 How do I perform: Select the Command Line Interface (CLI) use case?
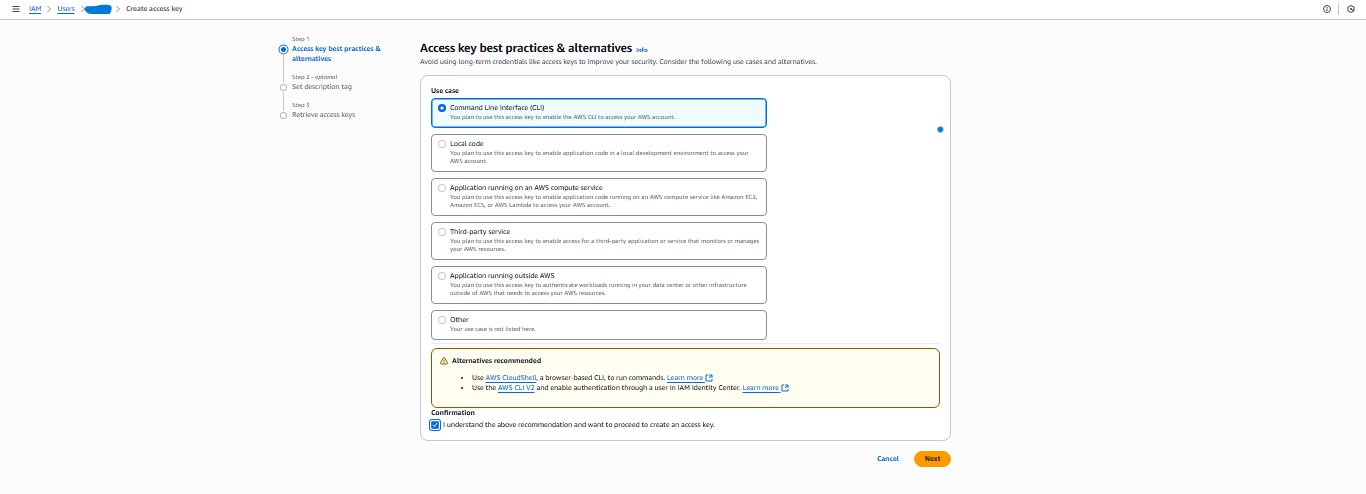coord(599,112)
